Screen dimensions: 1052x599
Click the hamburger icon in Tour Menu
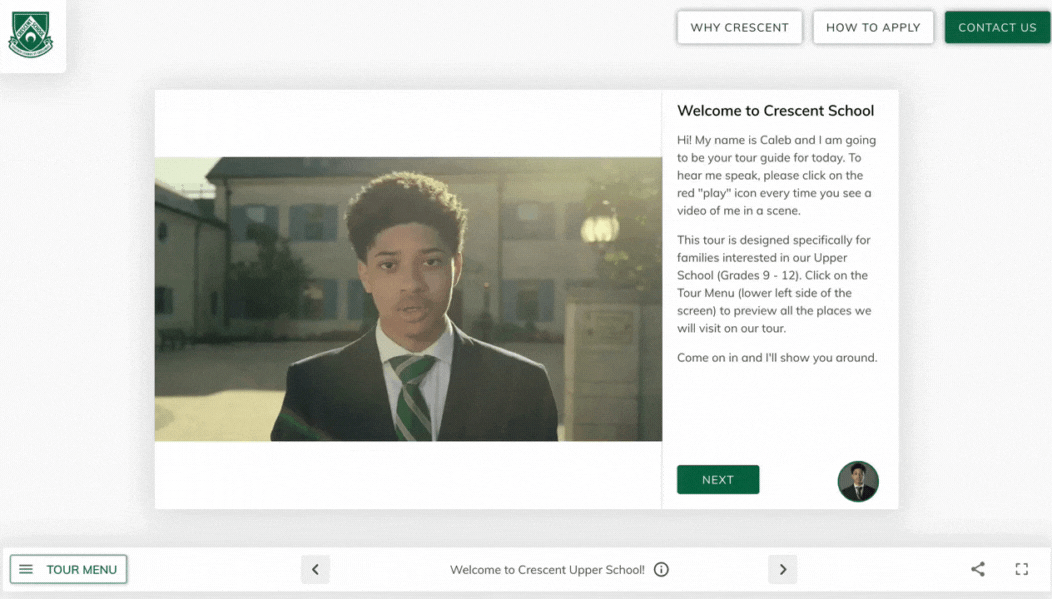pos(26,569)
